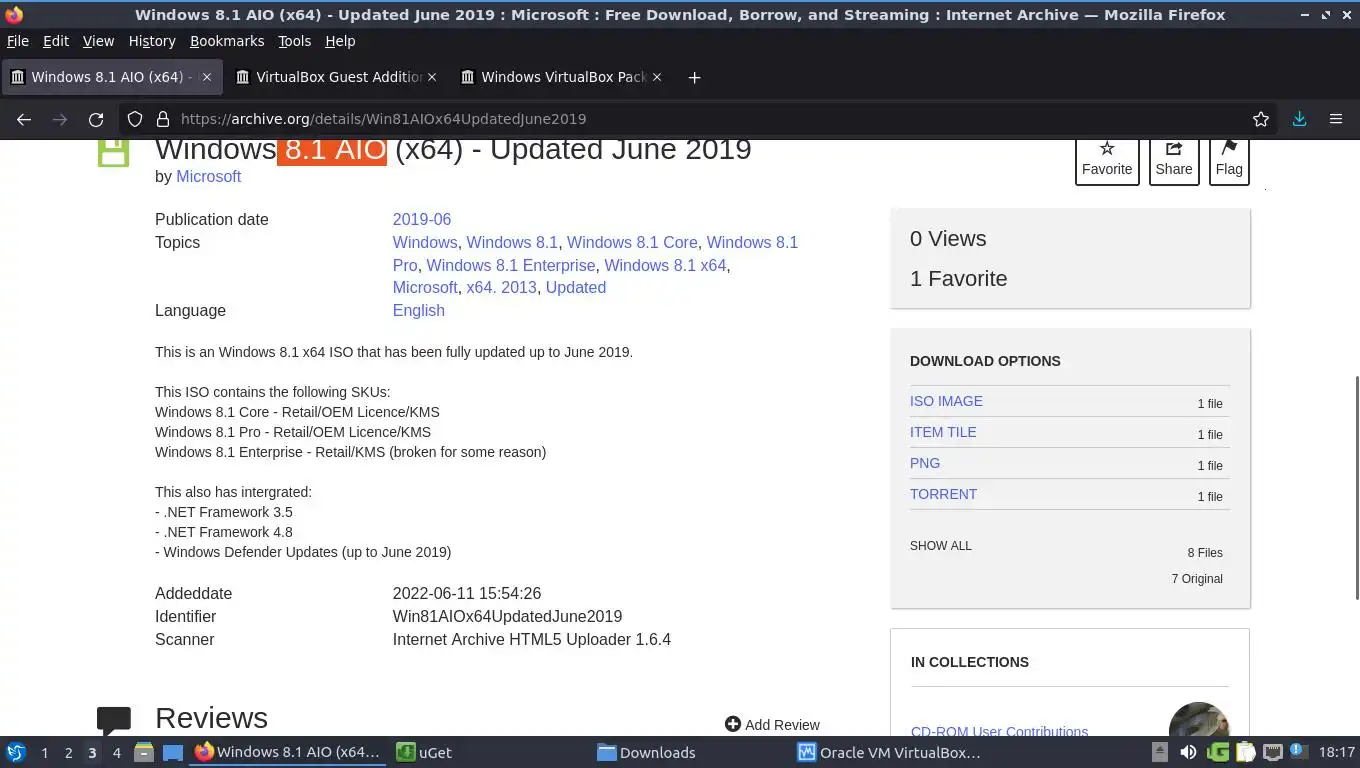Image resolution: width=1360 pixels, height=768 pixels.
Task: Close the Windows VirtualBox Pack tab
Action: pos(657,77)
